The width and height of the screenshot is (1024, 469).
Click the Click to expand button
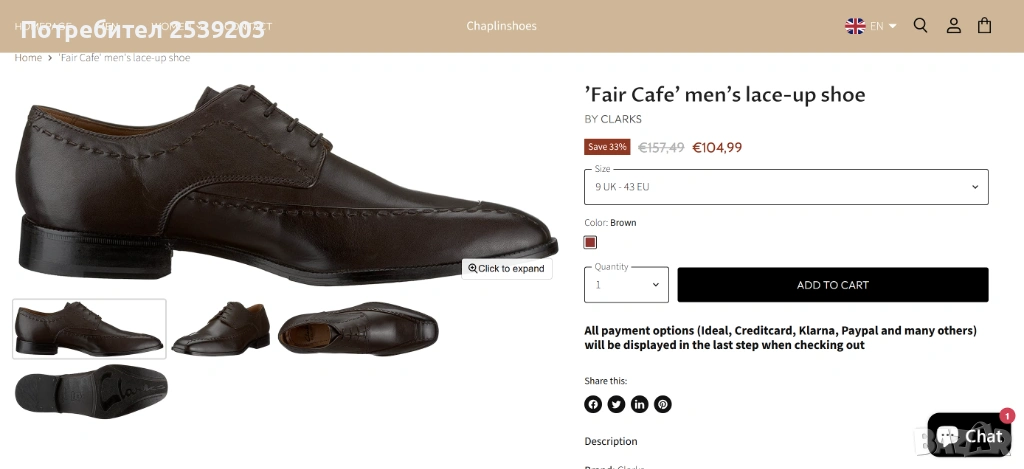(x=507, y=268)
